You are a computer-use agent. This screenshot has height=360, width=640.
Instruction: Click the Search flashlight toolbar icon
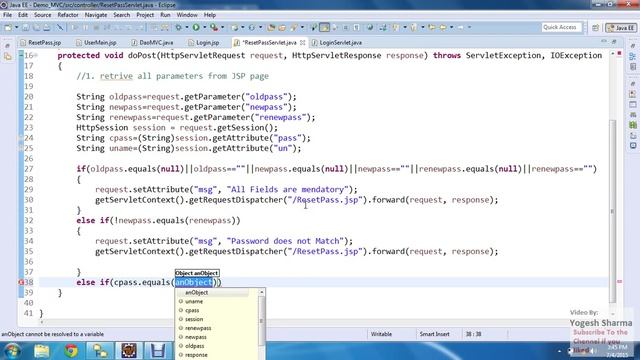(x=293, y=27)
